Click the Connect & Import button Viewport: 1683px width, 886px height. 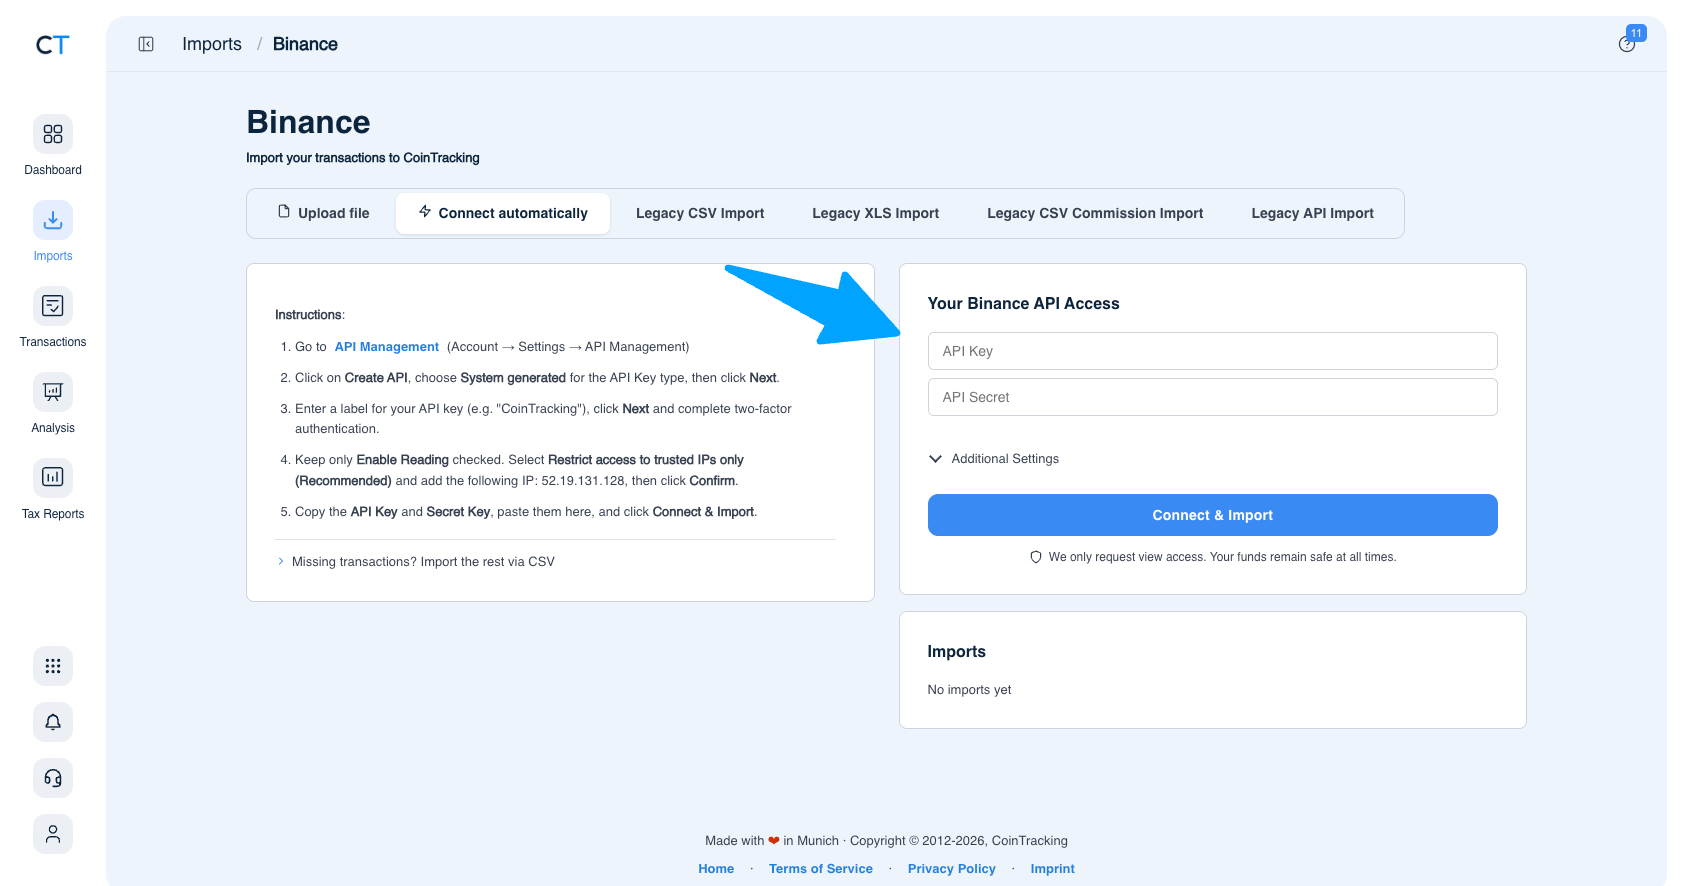(1212, 515)
